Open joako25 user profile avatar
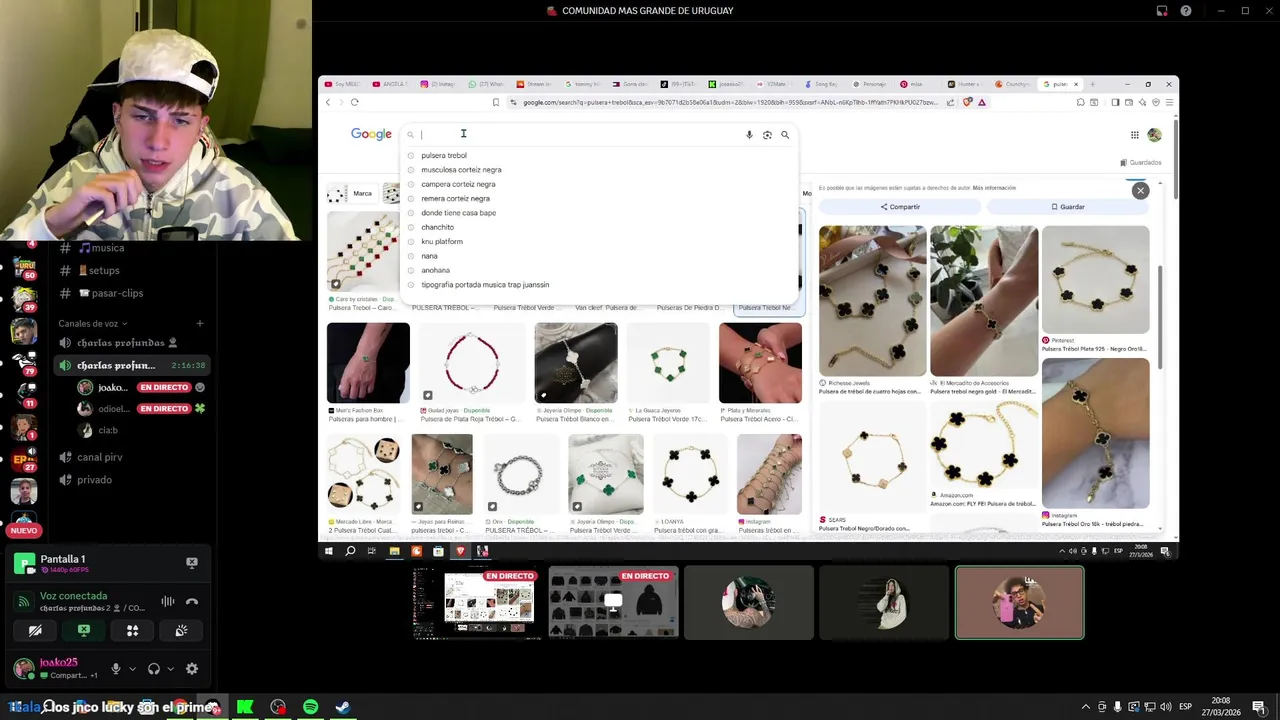The height and width of the screenshot is (720, 1280). 23,668
